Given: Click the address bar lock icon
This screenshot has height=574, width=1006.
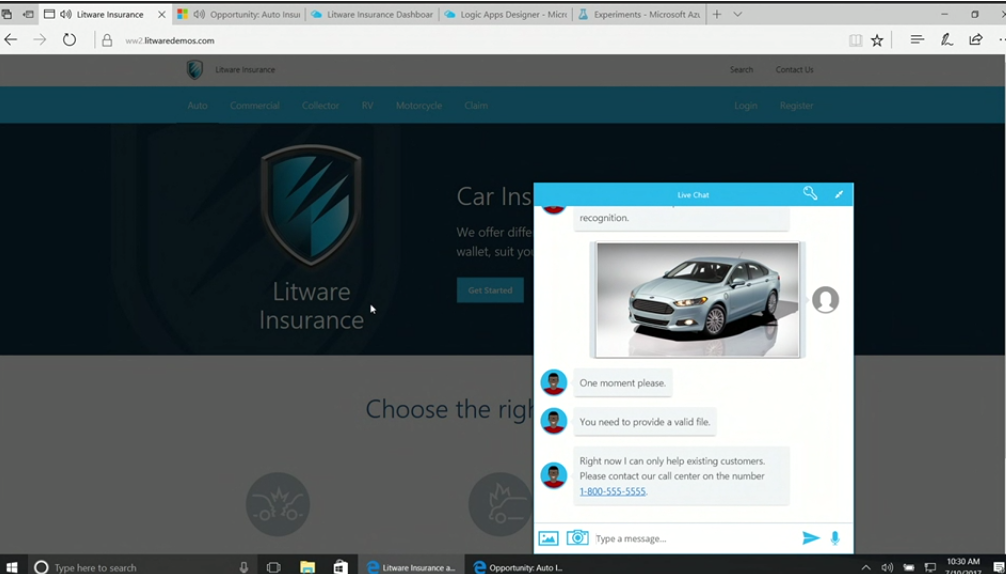Looking at the screenshot, I should point(107,40).
